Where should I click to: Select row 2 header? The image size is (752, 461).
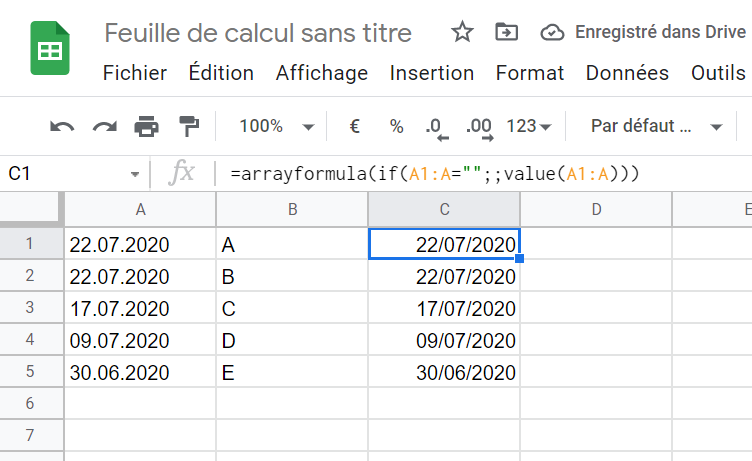pyautogui.click(x=30, y=275)
